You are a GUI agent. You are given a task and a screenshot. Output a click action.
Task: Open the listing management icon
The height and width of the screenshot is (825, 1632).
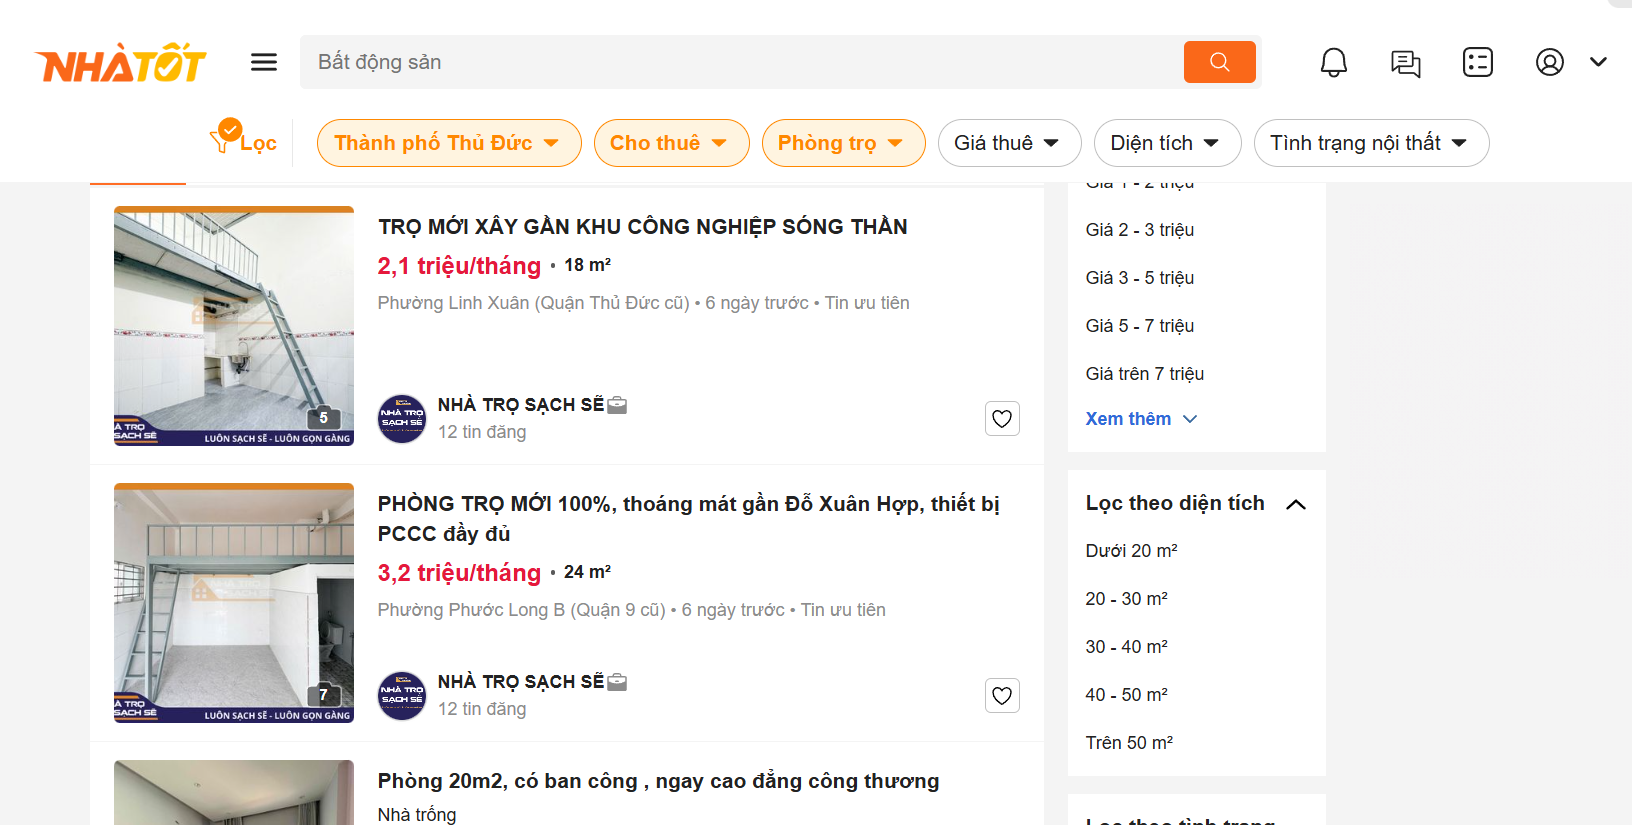click(1478, 62)
